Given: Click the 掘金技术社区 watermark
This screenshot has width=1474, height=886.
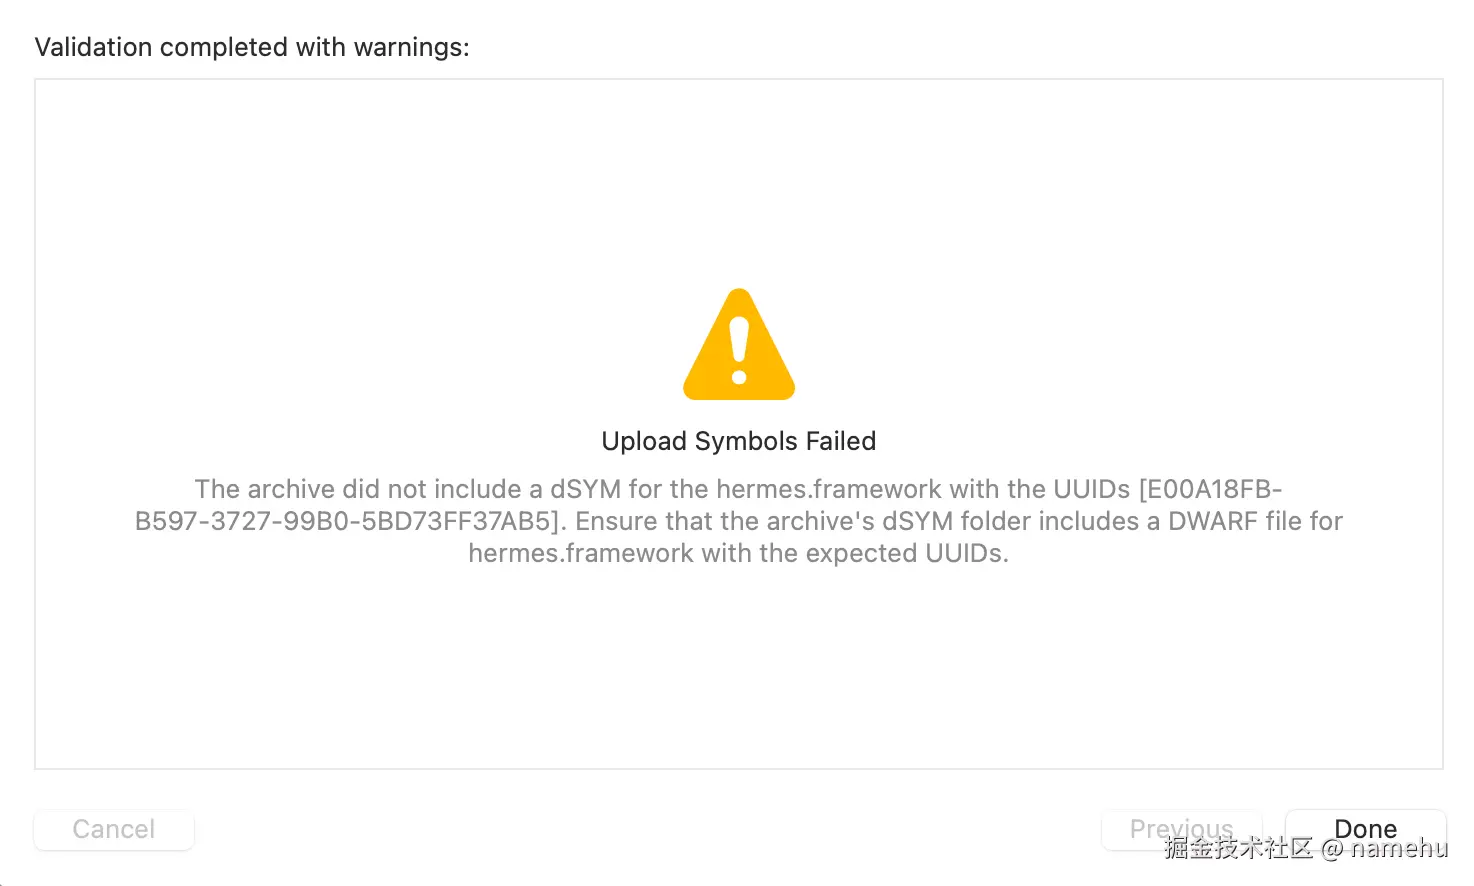Looking at the screenshot, I should [x=1238, y=848].
